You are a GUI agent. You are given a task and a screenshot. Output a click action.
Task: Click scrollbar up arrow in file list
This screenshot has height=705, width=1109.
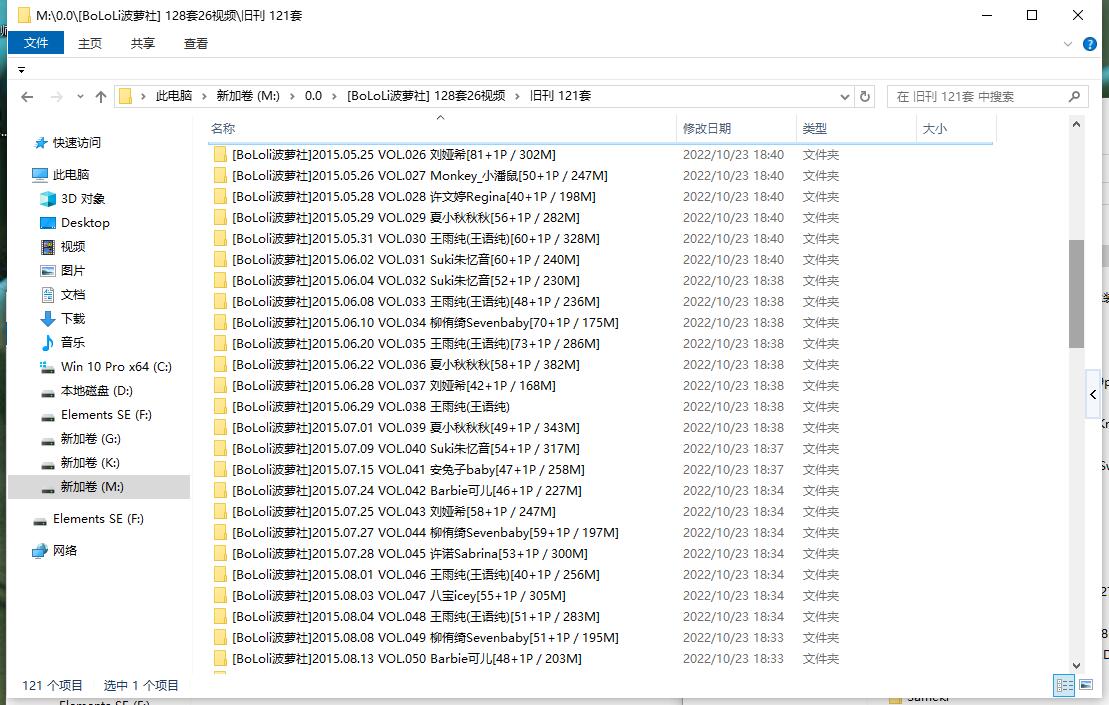click(1076, 124)
